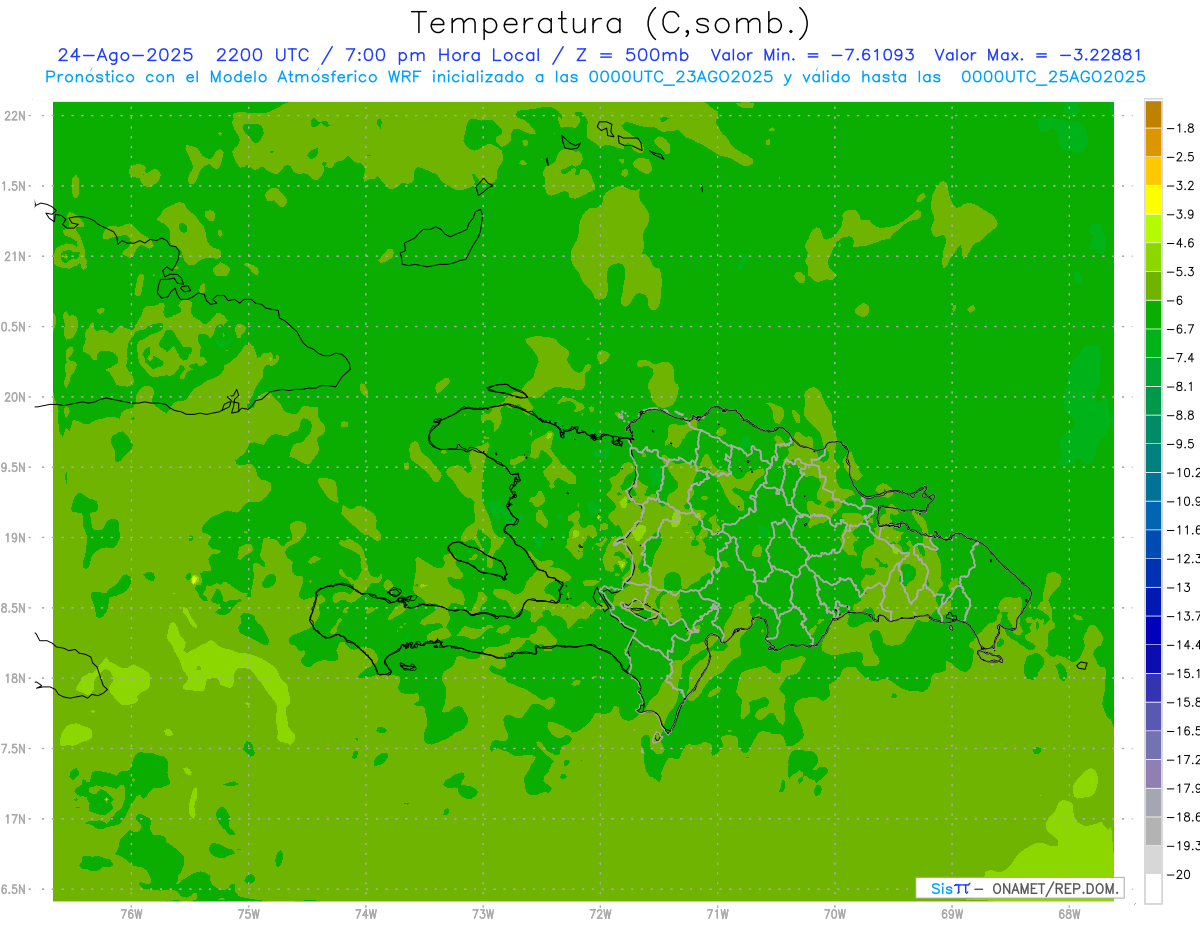Pick the dark orange swatch above -1.8
1200x927 pixels.
coord(1153,114)
